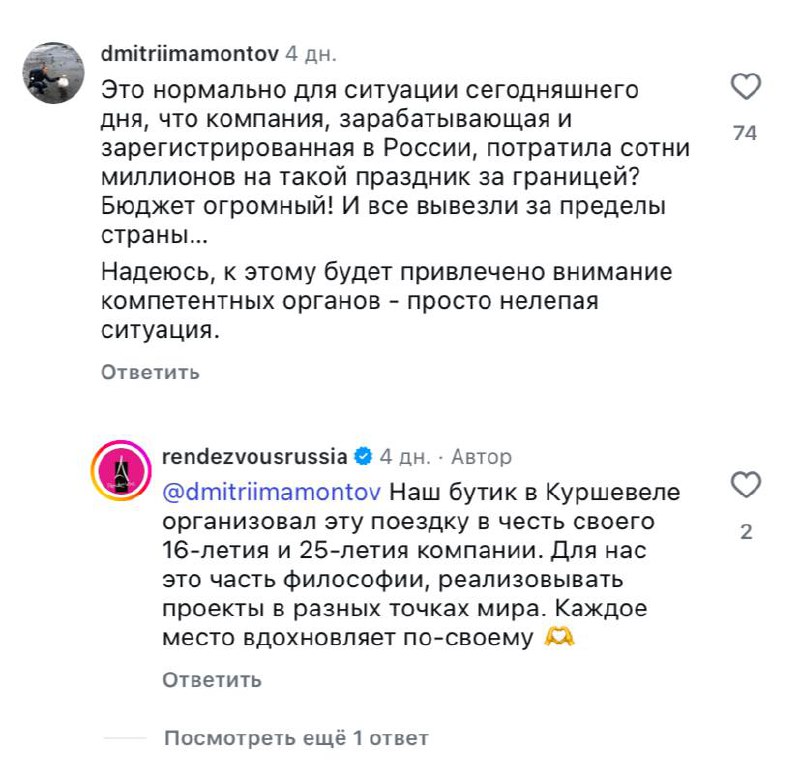Expand "Посмотреть ещё 1 ответ"

point(296,738)
